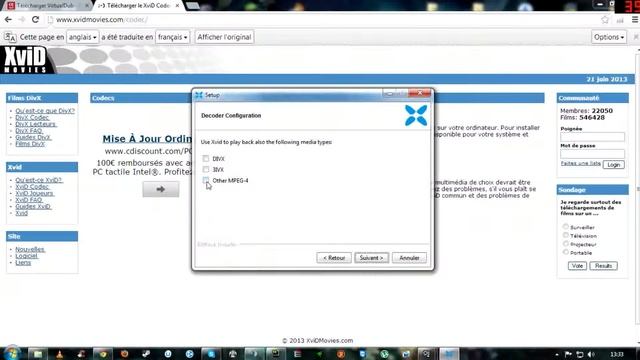Image resolution: width=640 pixels, height=360 pixels.
Task: Open the Guides XviD link
Action: click(33, 206)
